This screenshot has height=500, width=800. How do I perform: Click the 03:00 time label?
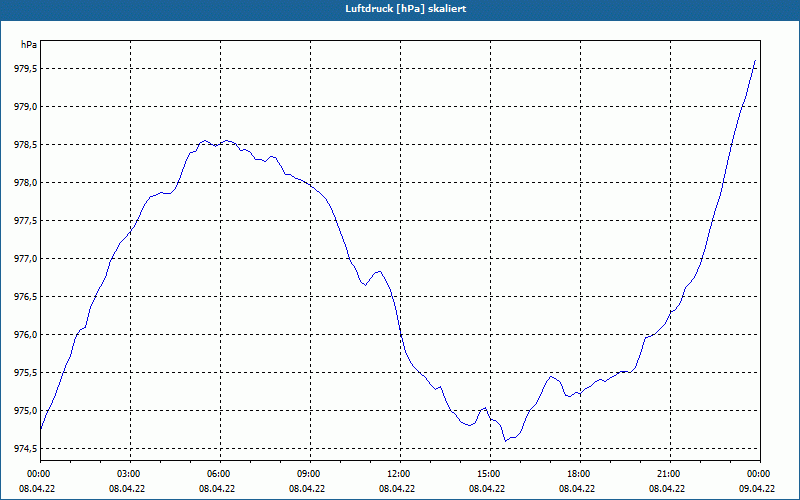(127, 474)
